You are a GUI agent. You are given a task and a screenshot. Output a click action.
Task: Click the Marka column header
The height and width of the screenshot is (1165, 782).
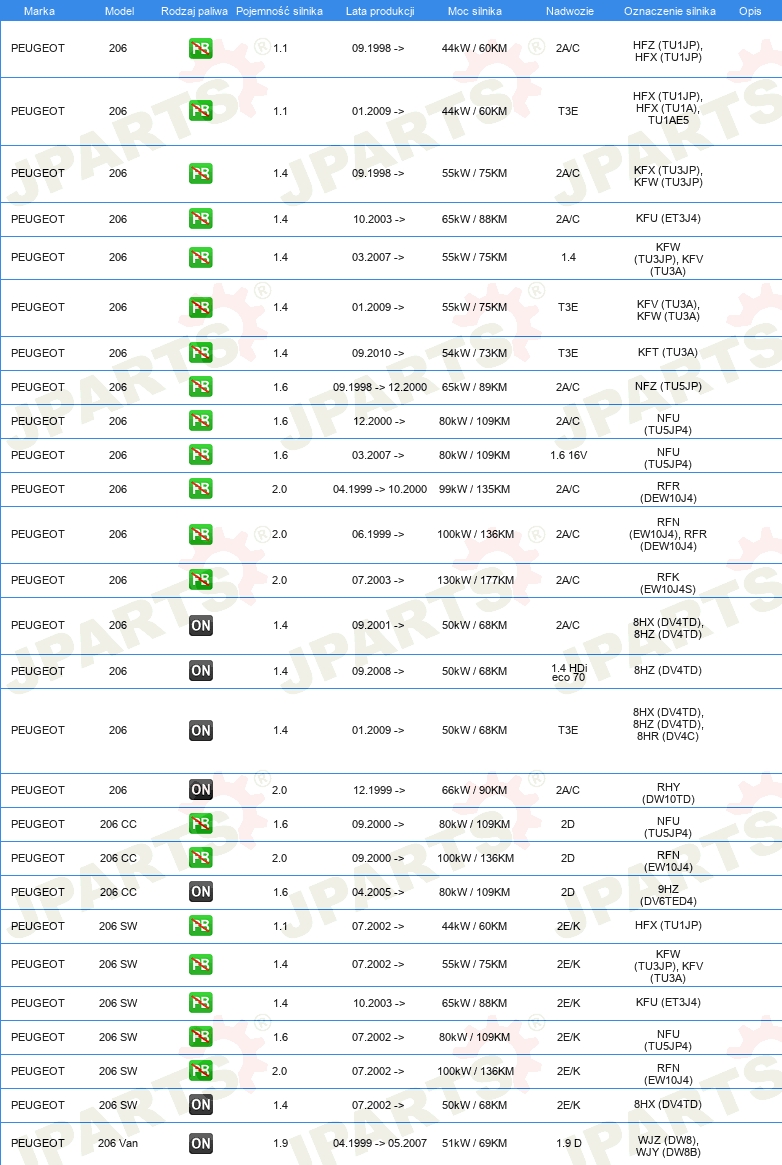click(39, 11)
